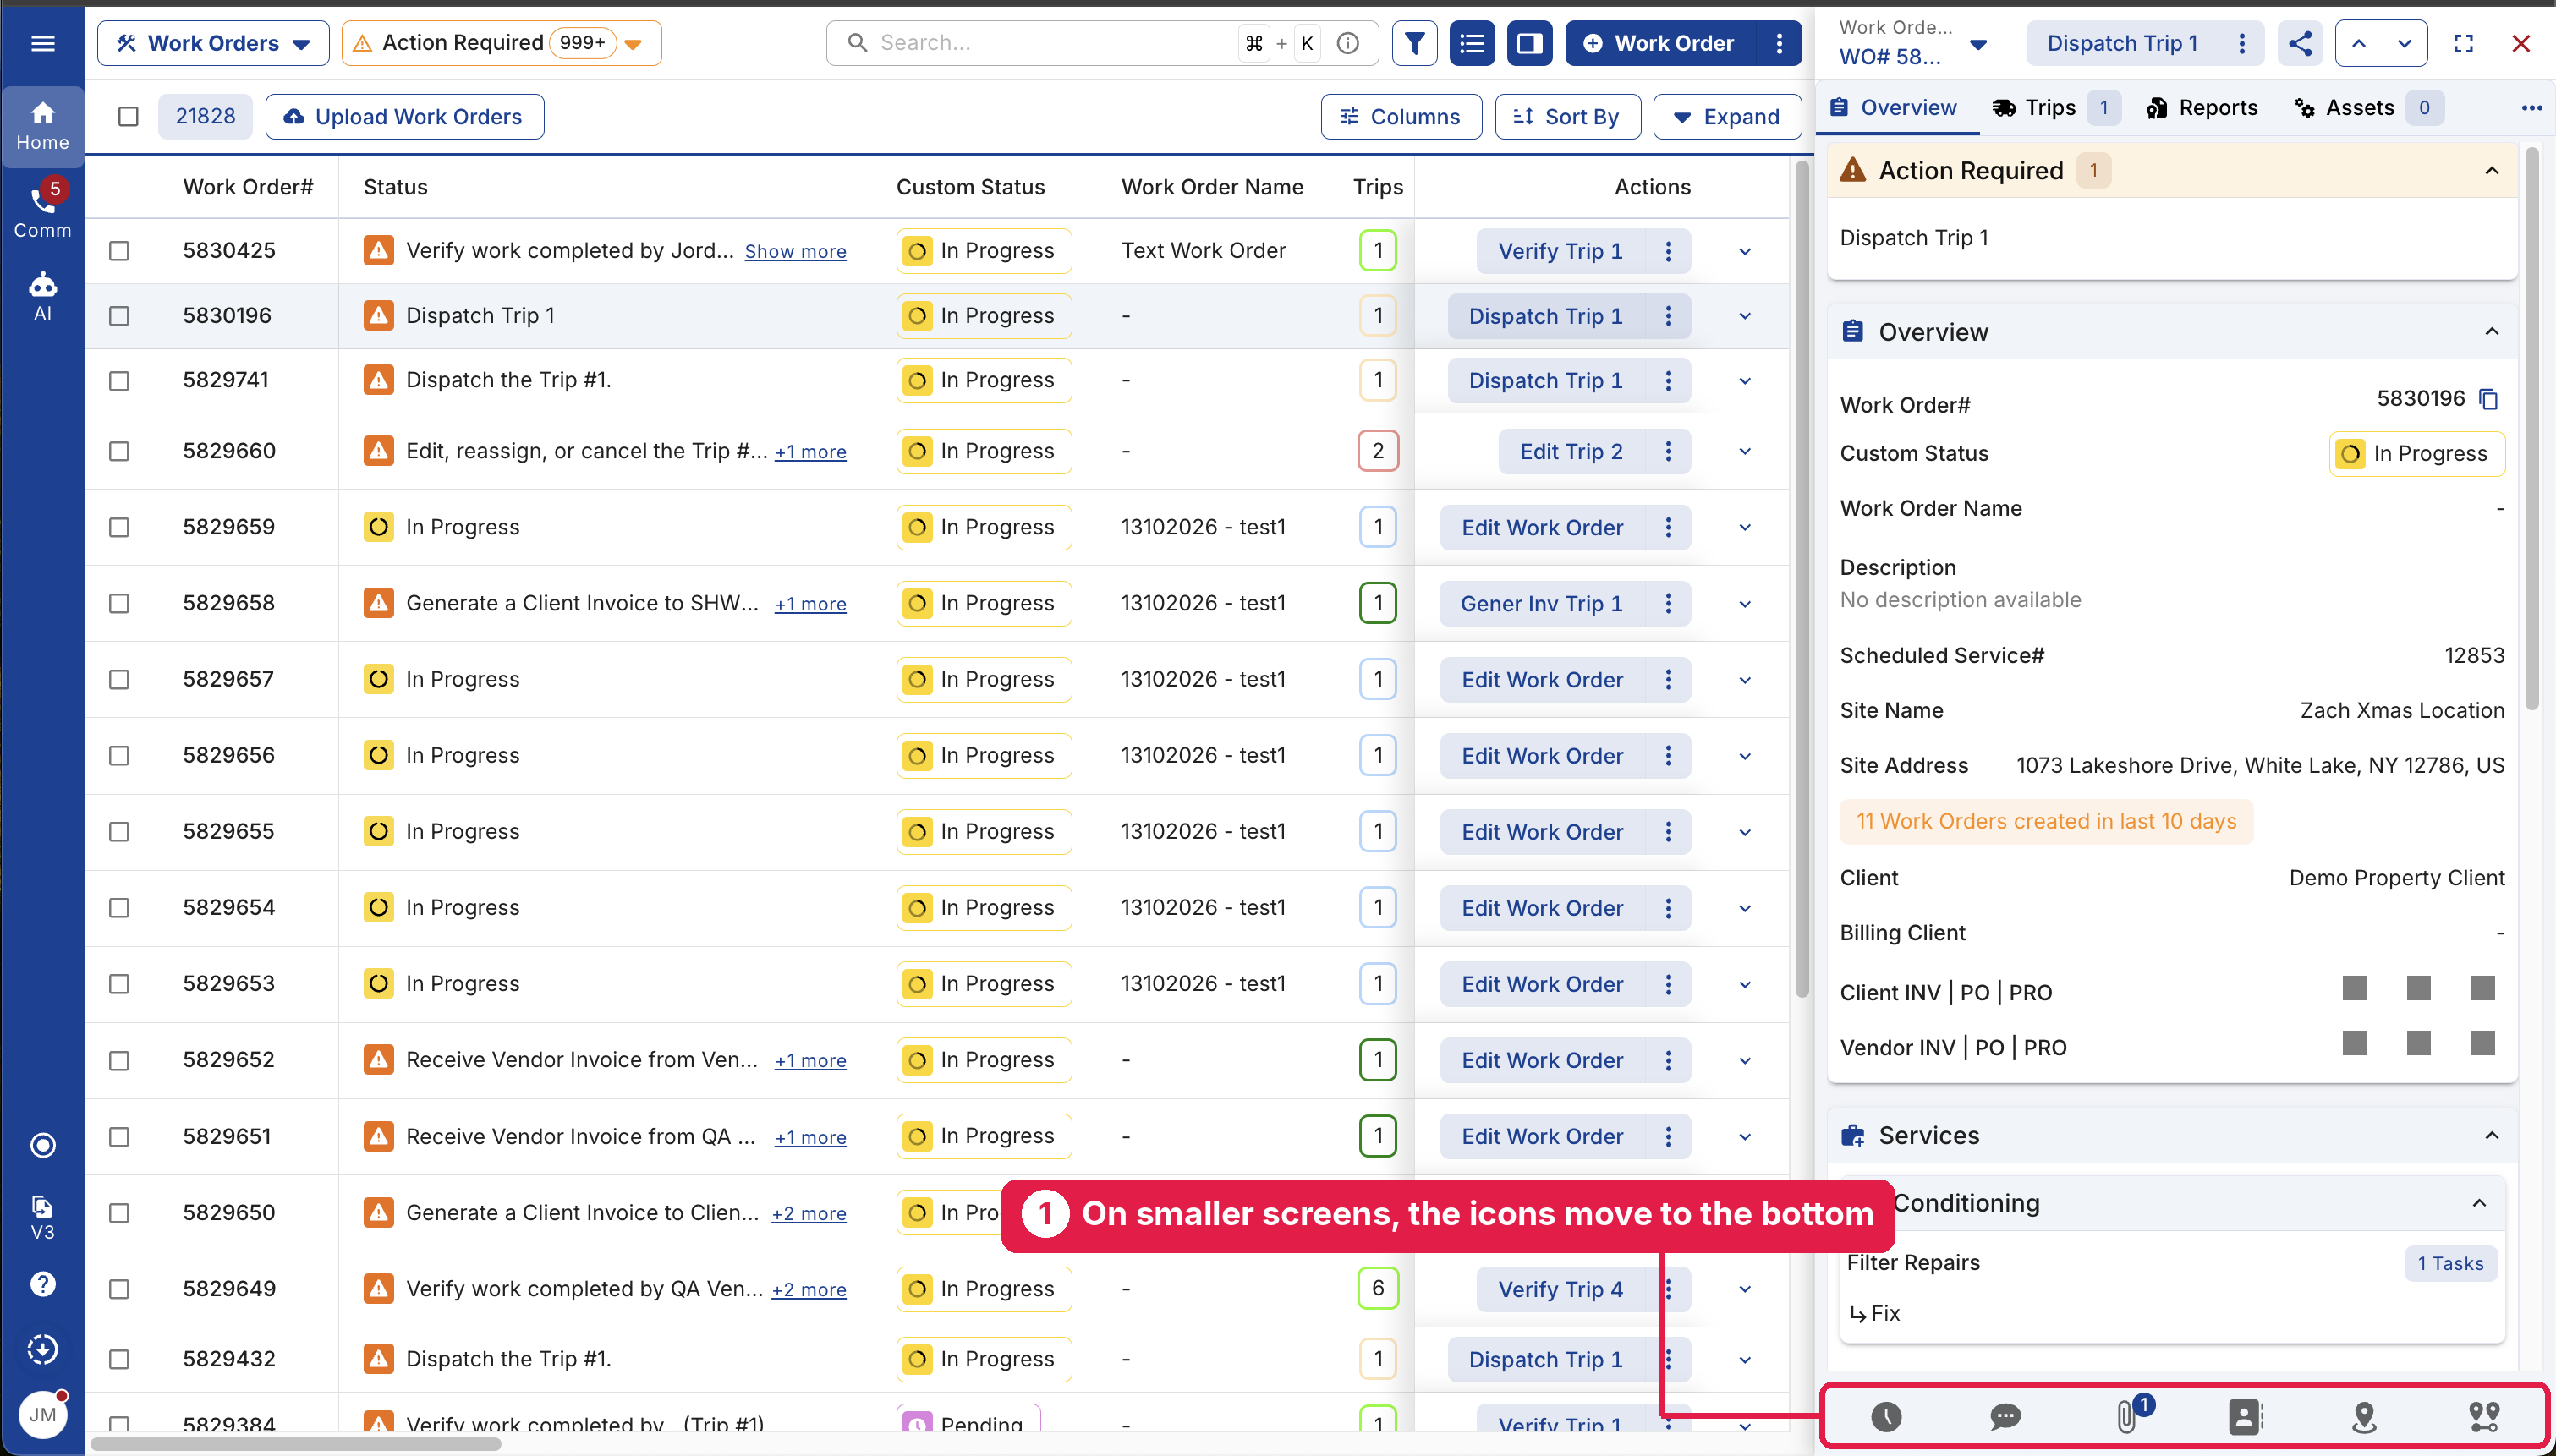Copy work order number 5830196

click(x=2489, y=399)
